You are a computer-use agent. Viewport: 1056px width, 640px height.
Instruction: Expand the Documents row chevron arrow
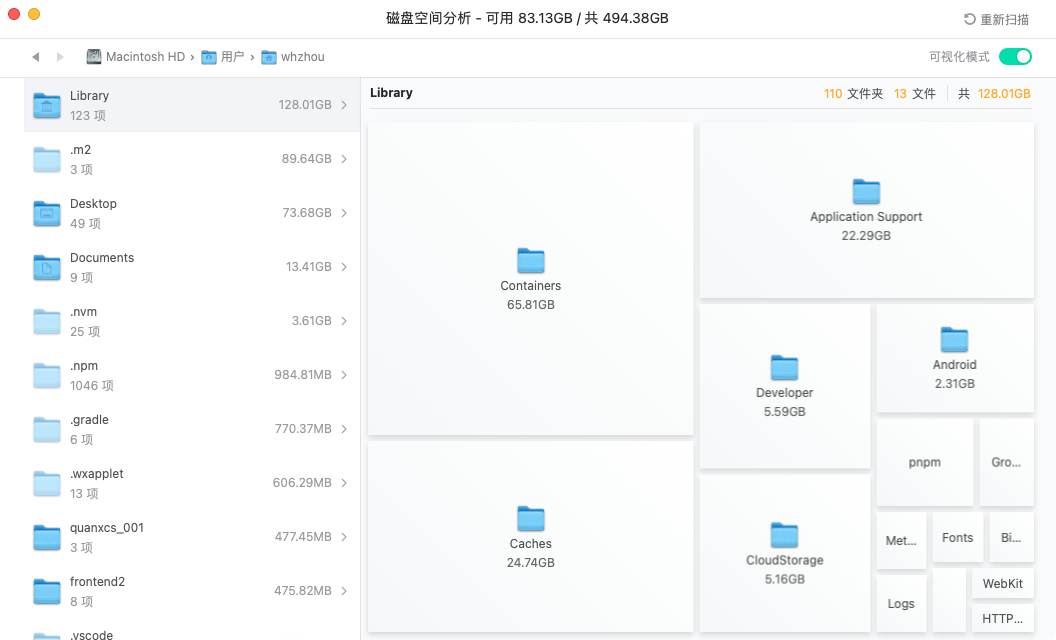tap(344, 267)
